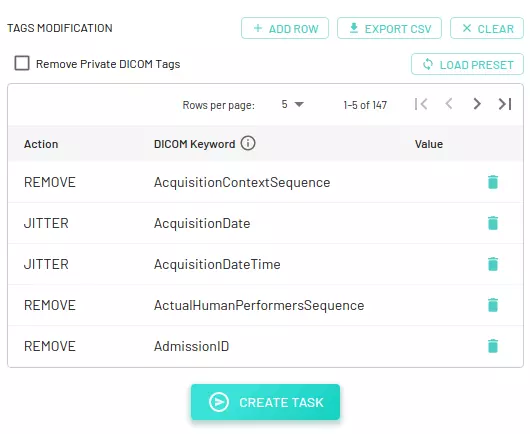Screen dimensions: 530x434
Task: Open the LOAD PRESET option
Action: 467,64
